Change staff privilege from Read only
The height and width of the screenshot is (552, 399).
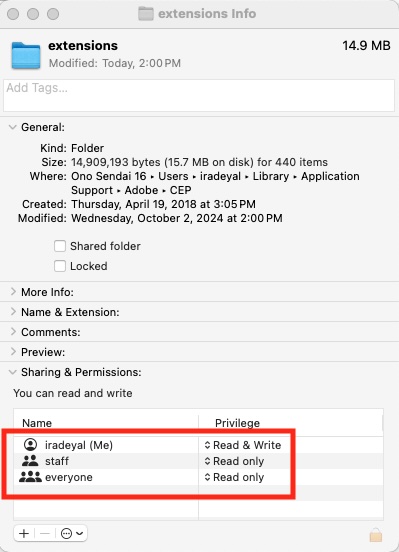tap(234, 461)
